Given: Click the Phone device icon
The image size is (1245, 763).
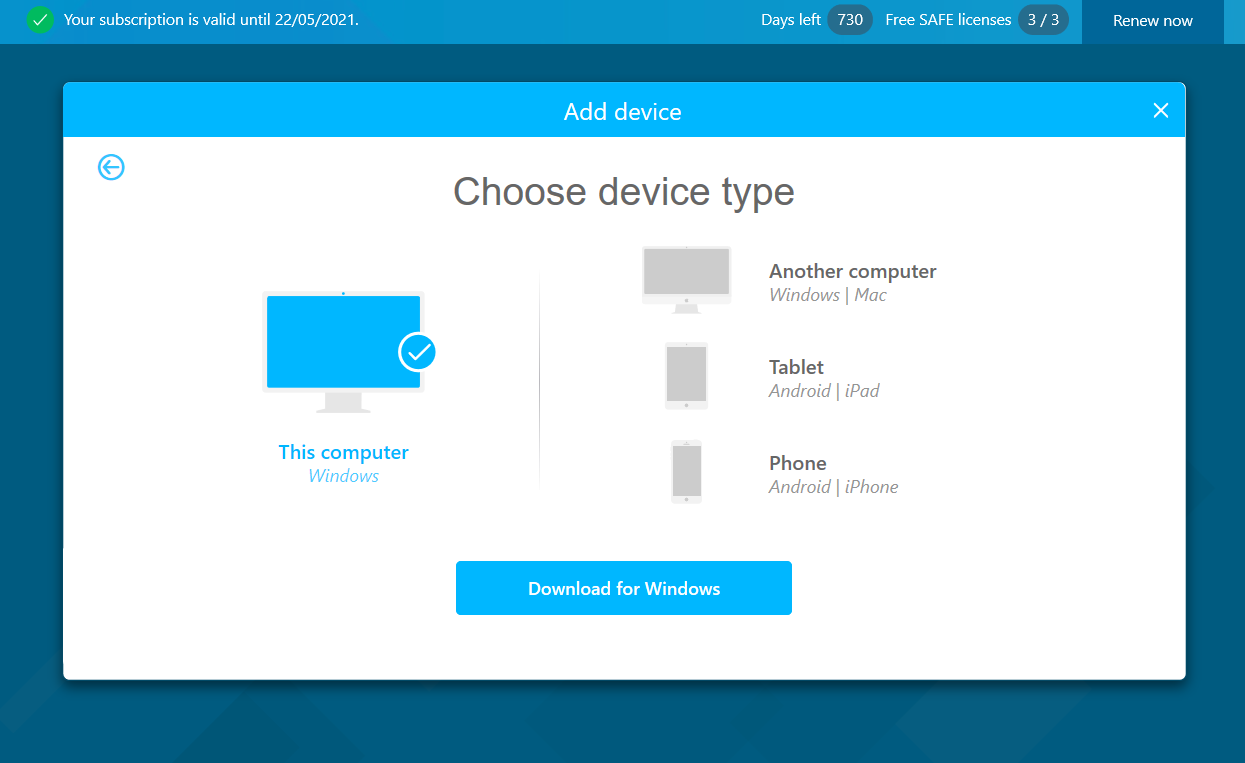Looking at the screenshot, I should (686, 470).
